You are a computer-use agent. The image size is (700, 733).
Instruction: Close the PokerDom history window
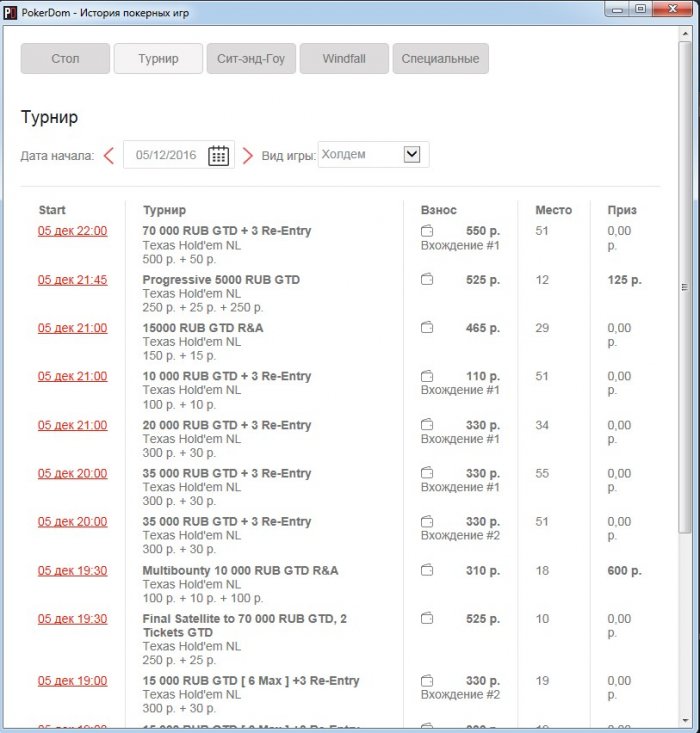(x=672, y=9)
